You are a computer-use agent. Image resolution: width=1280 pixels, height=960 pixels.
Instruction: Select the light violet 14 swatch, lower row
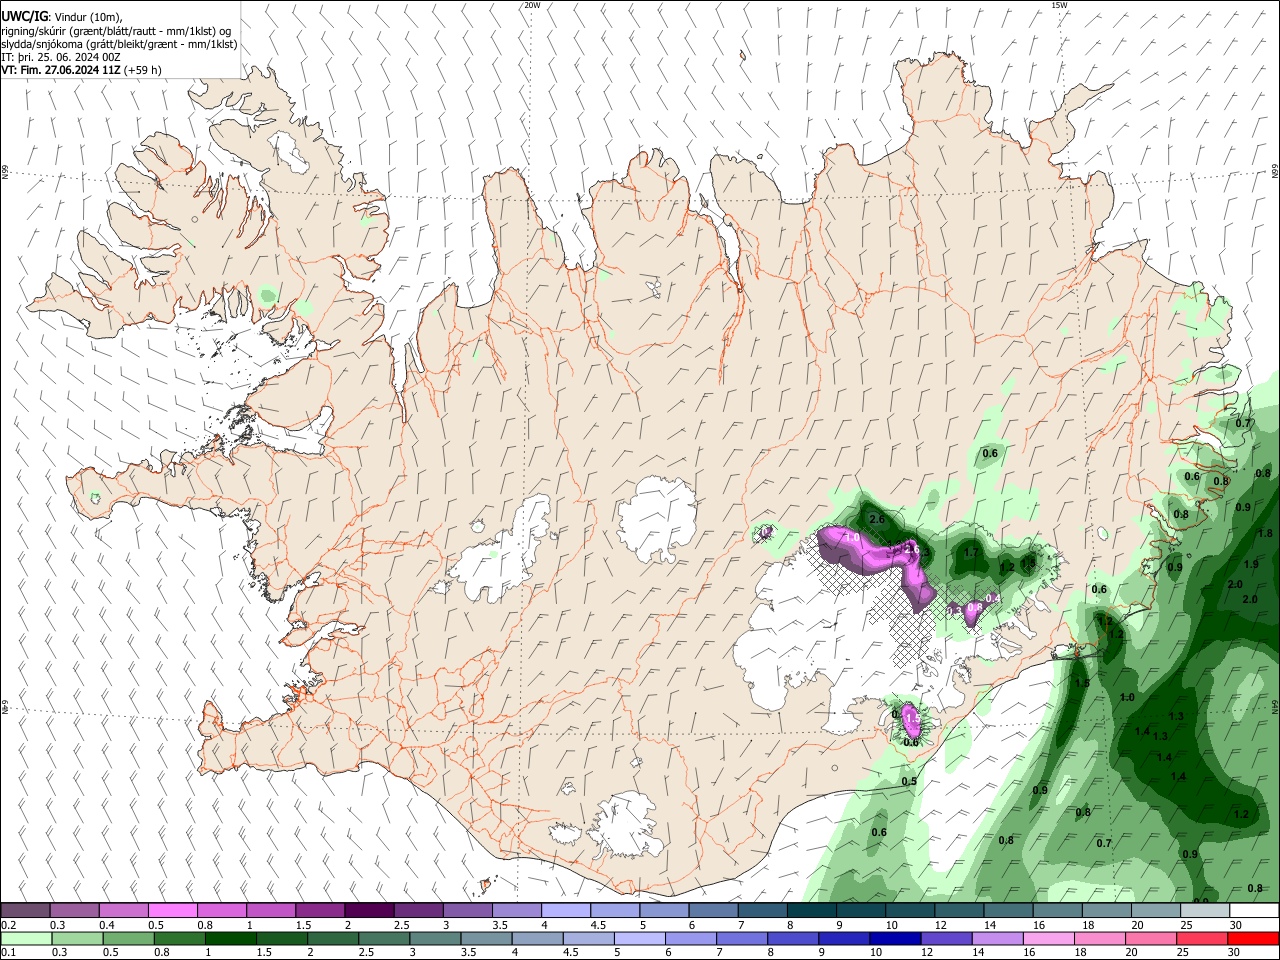(x=996, y=938)
